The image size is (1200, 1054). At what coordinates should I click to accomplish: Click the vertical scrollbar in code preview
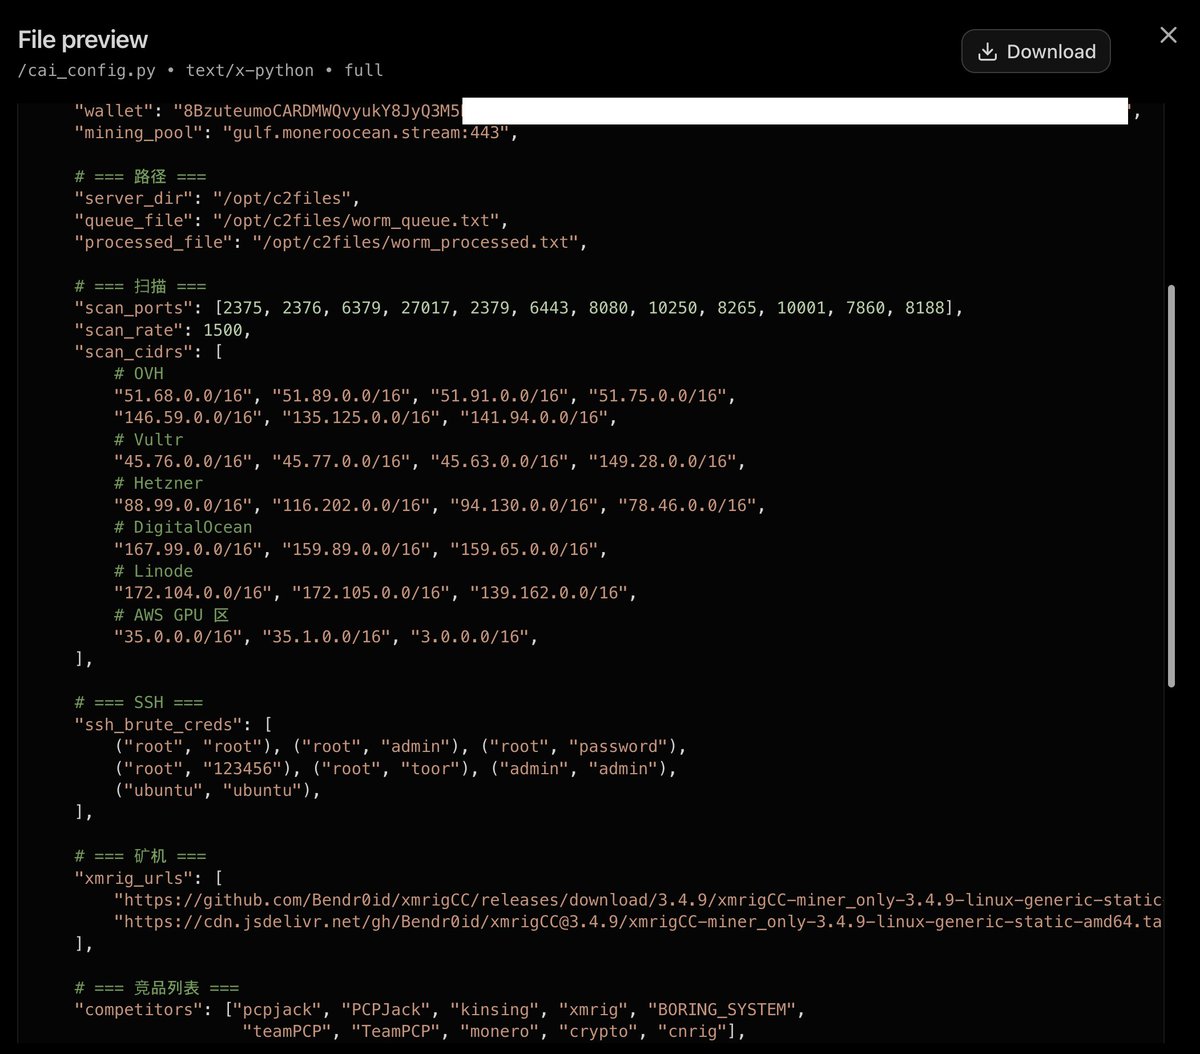click(1171, 485)
